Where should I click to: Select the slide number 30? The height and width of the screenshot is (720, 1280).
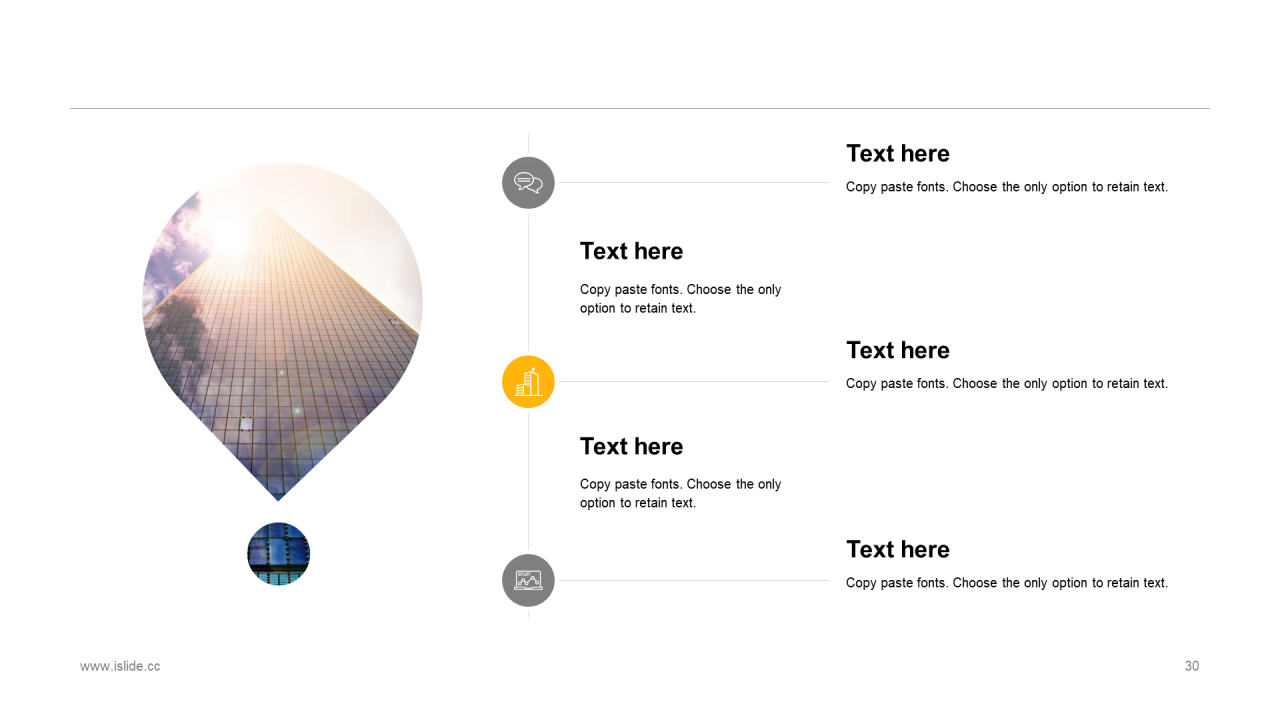pyautogui.click(x=1192, y=666)
